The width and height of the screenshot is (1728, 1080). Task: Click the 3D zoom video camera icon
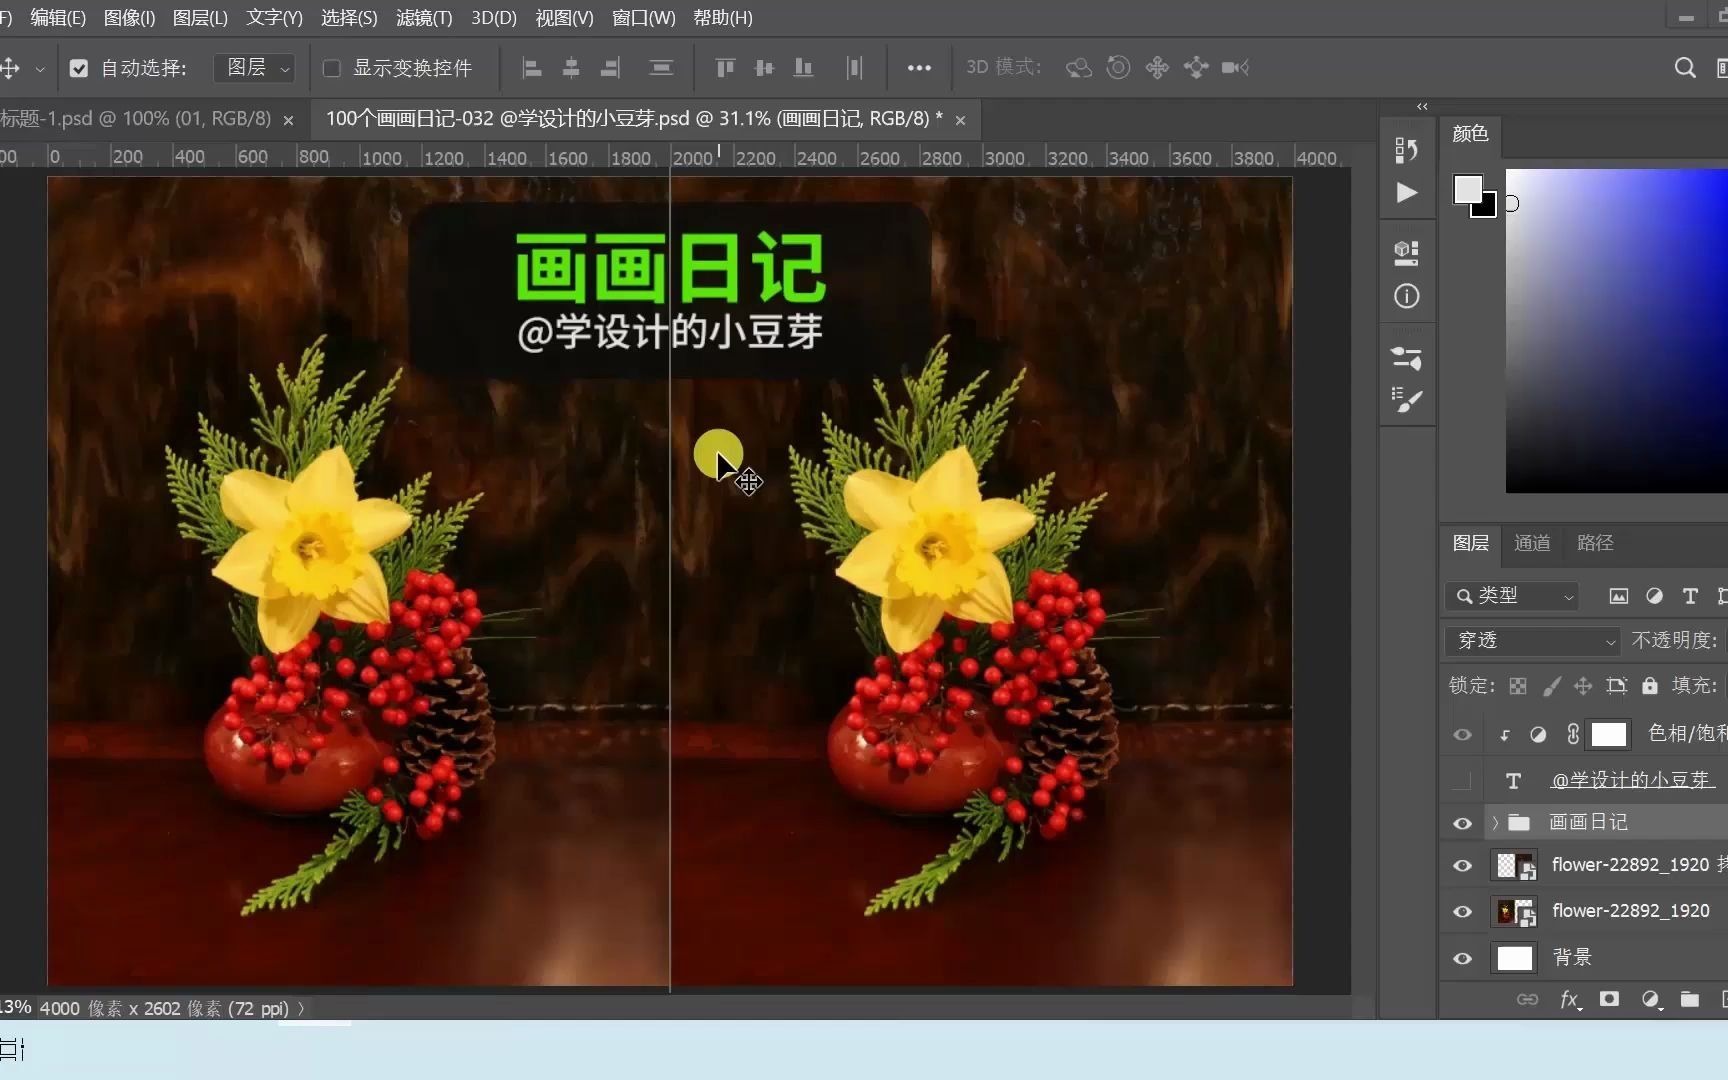pyautogui.click(x=1235, y=68)
